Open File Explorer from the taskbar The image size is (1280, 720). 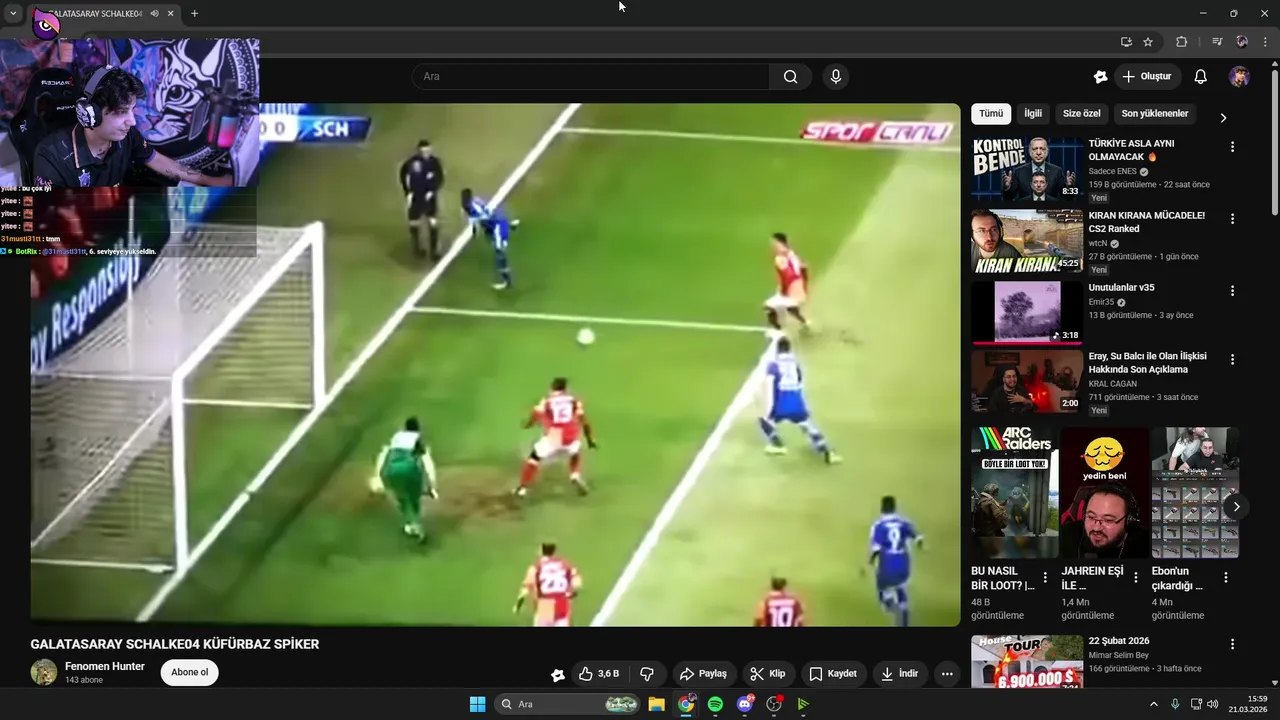656,704
